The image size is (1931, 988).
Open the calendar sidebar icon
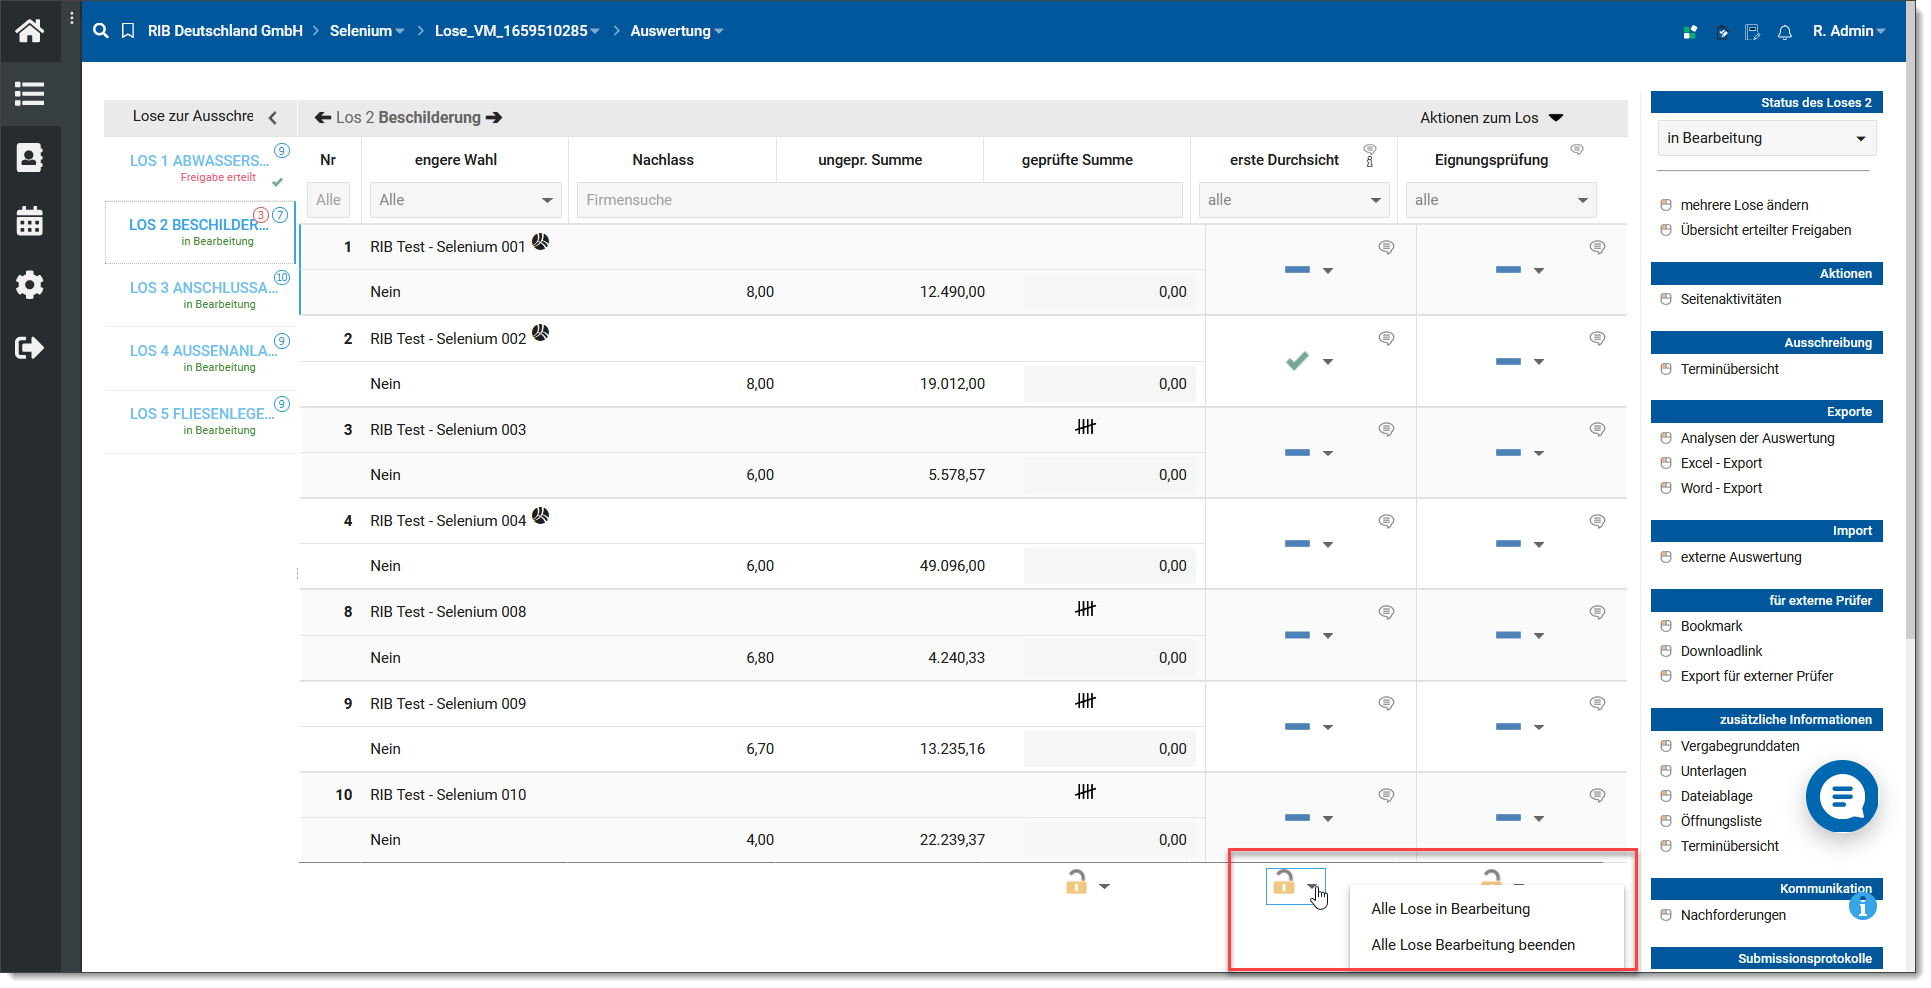[x=29, y=221]
